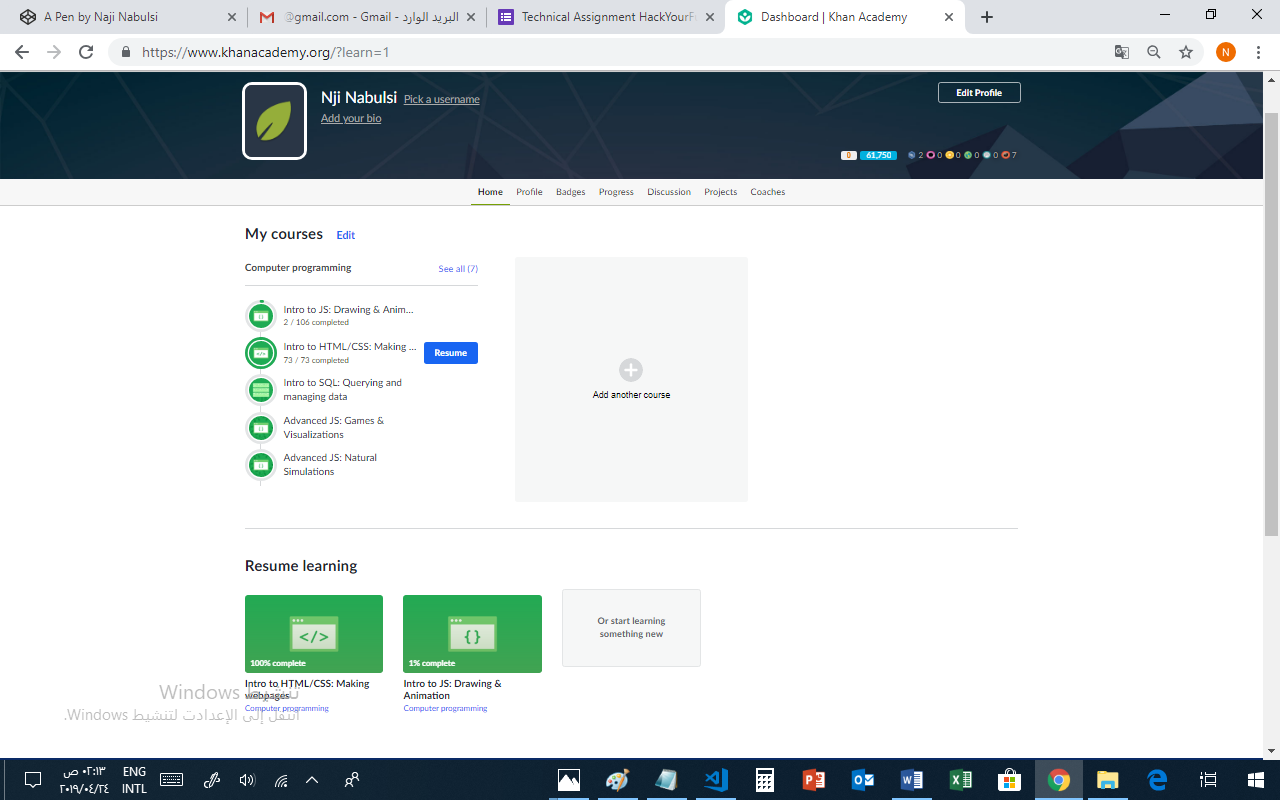Open the Intro to SQL course icon

pos(261,390)
